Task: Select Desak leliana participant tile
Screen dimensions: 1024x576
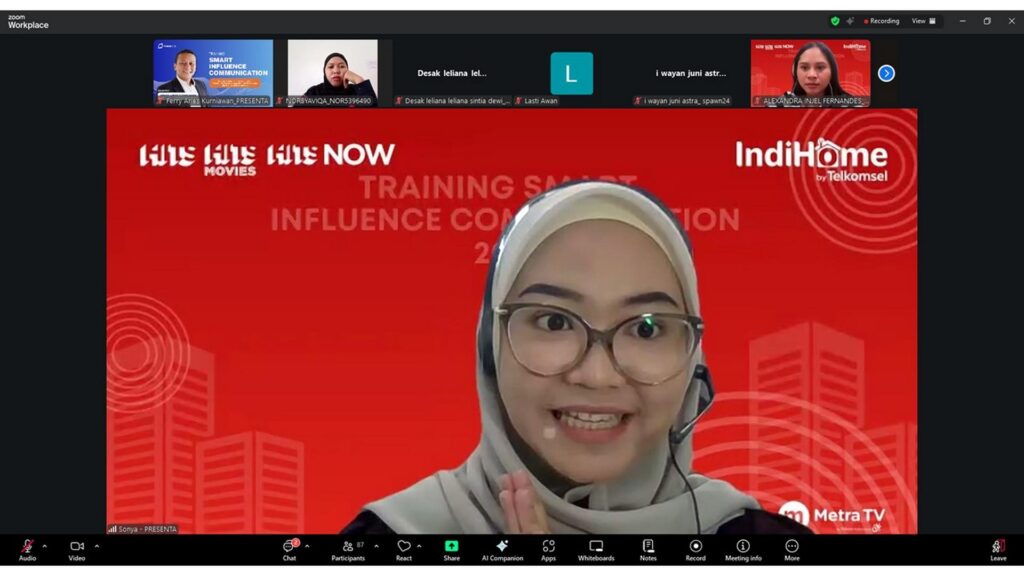Action: tap(452, 72)
